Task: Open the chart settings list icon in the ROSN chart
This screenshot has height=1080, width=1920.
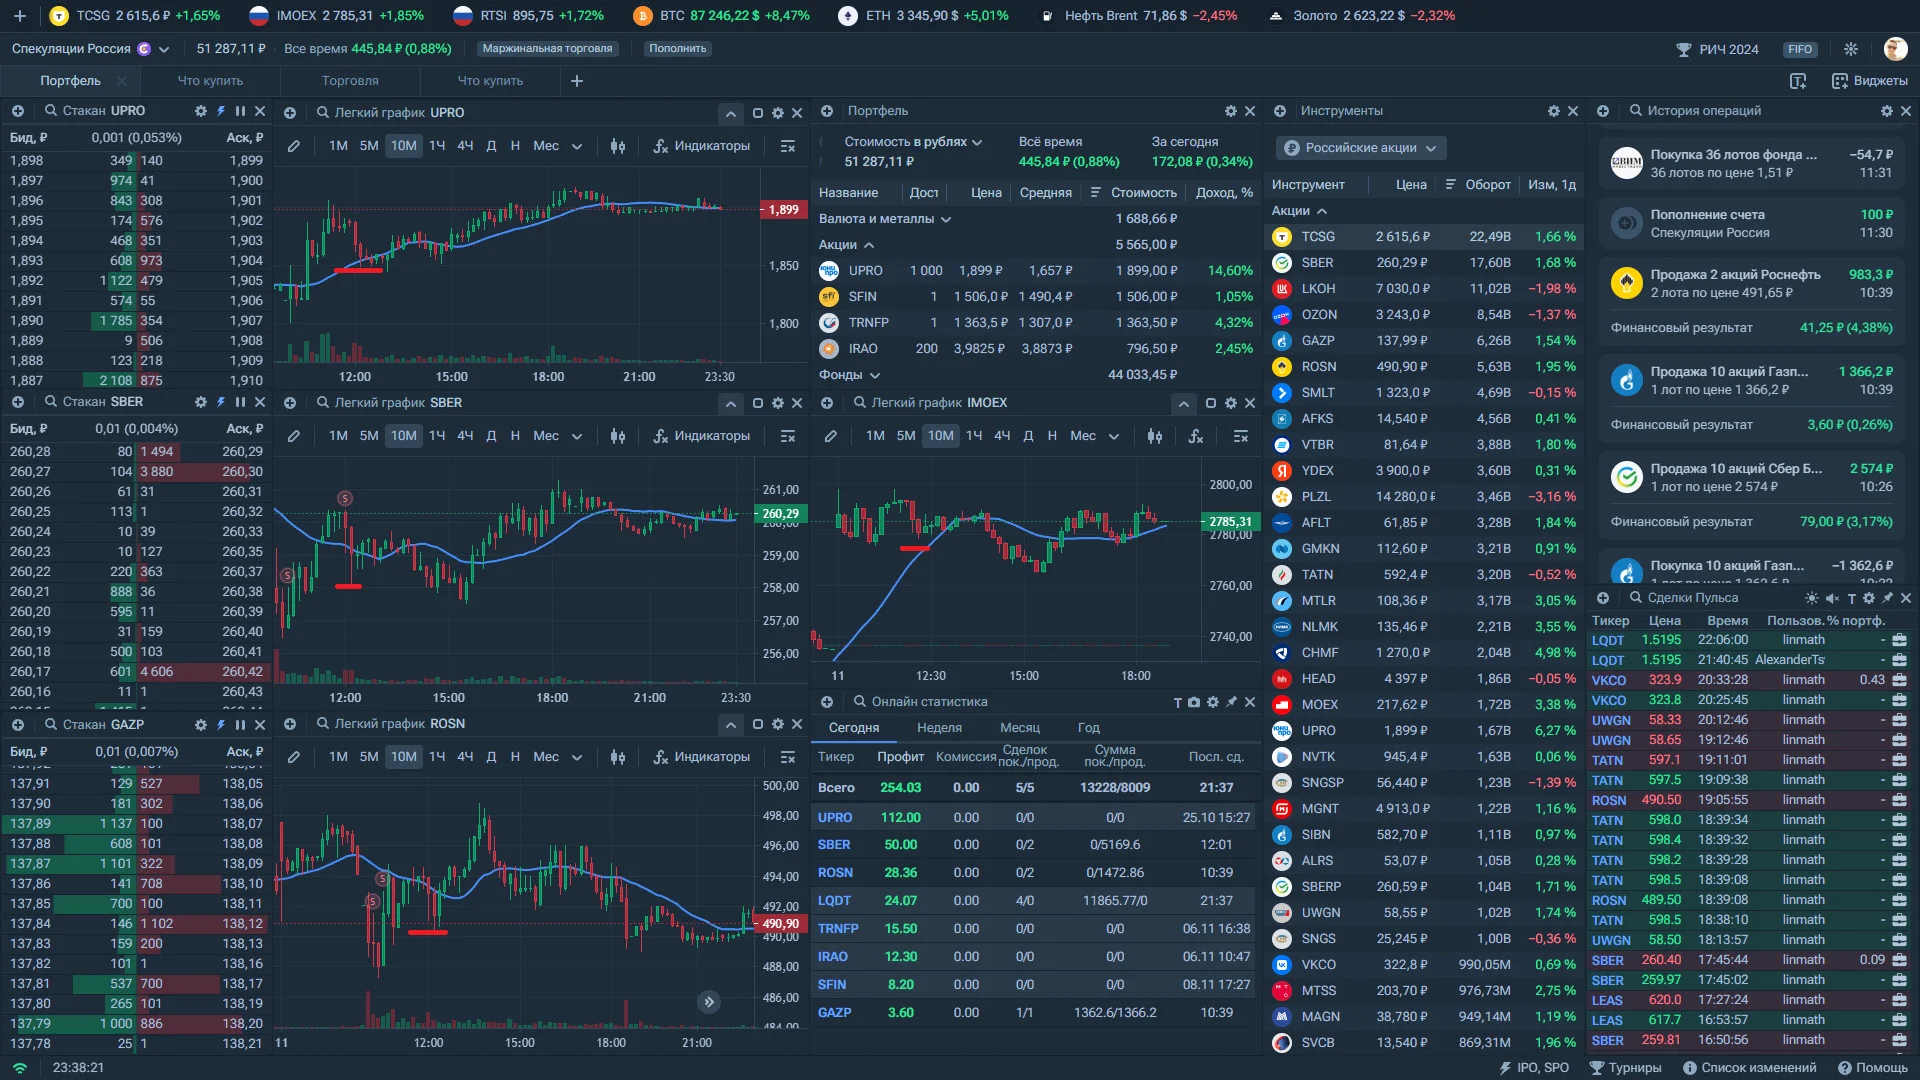Action: coord(788,757)
